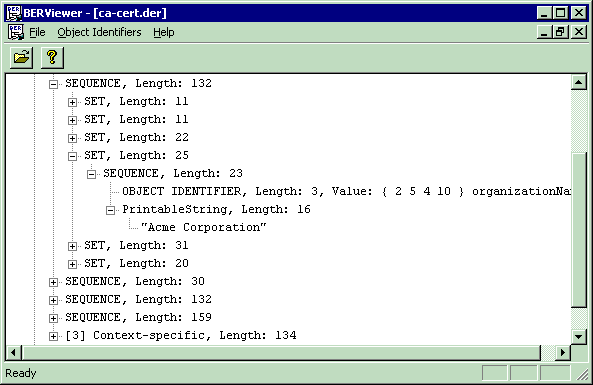Click the BERViewer application icon in title bar

[14, 13]
